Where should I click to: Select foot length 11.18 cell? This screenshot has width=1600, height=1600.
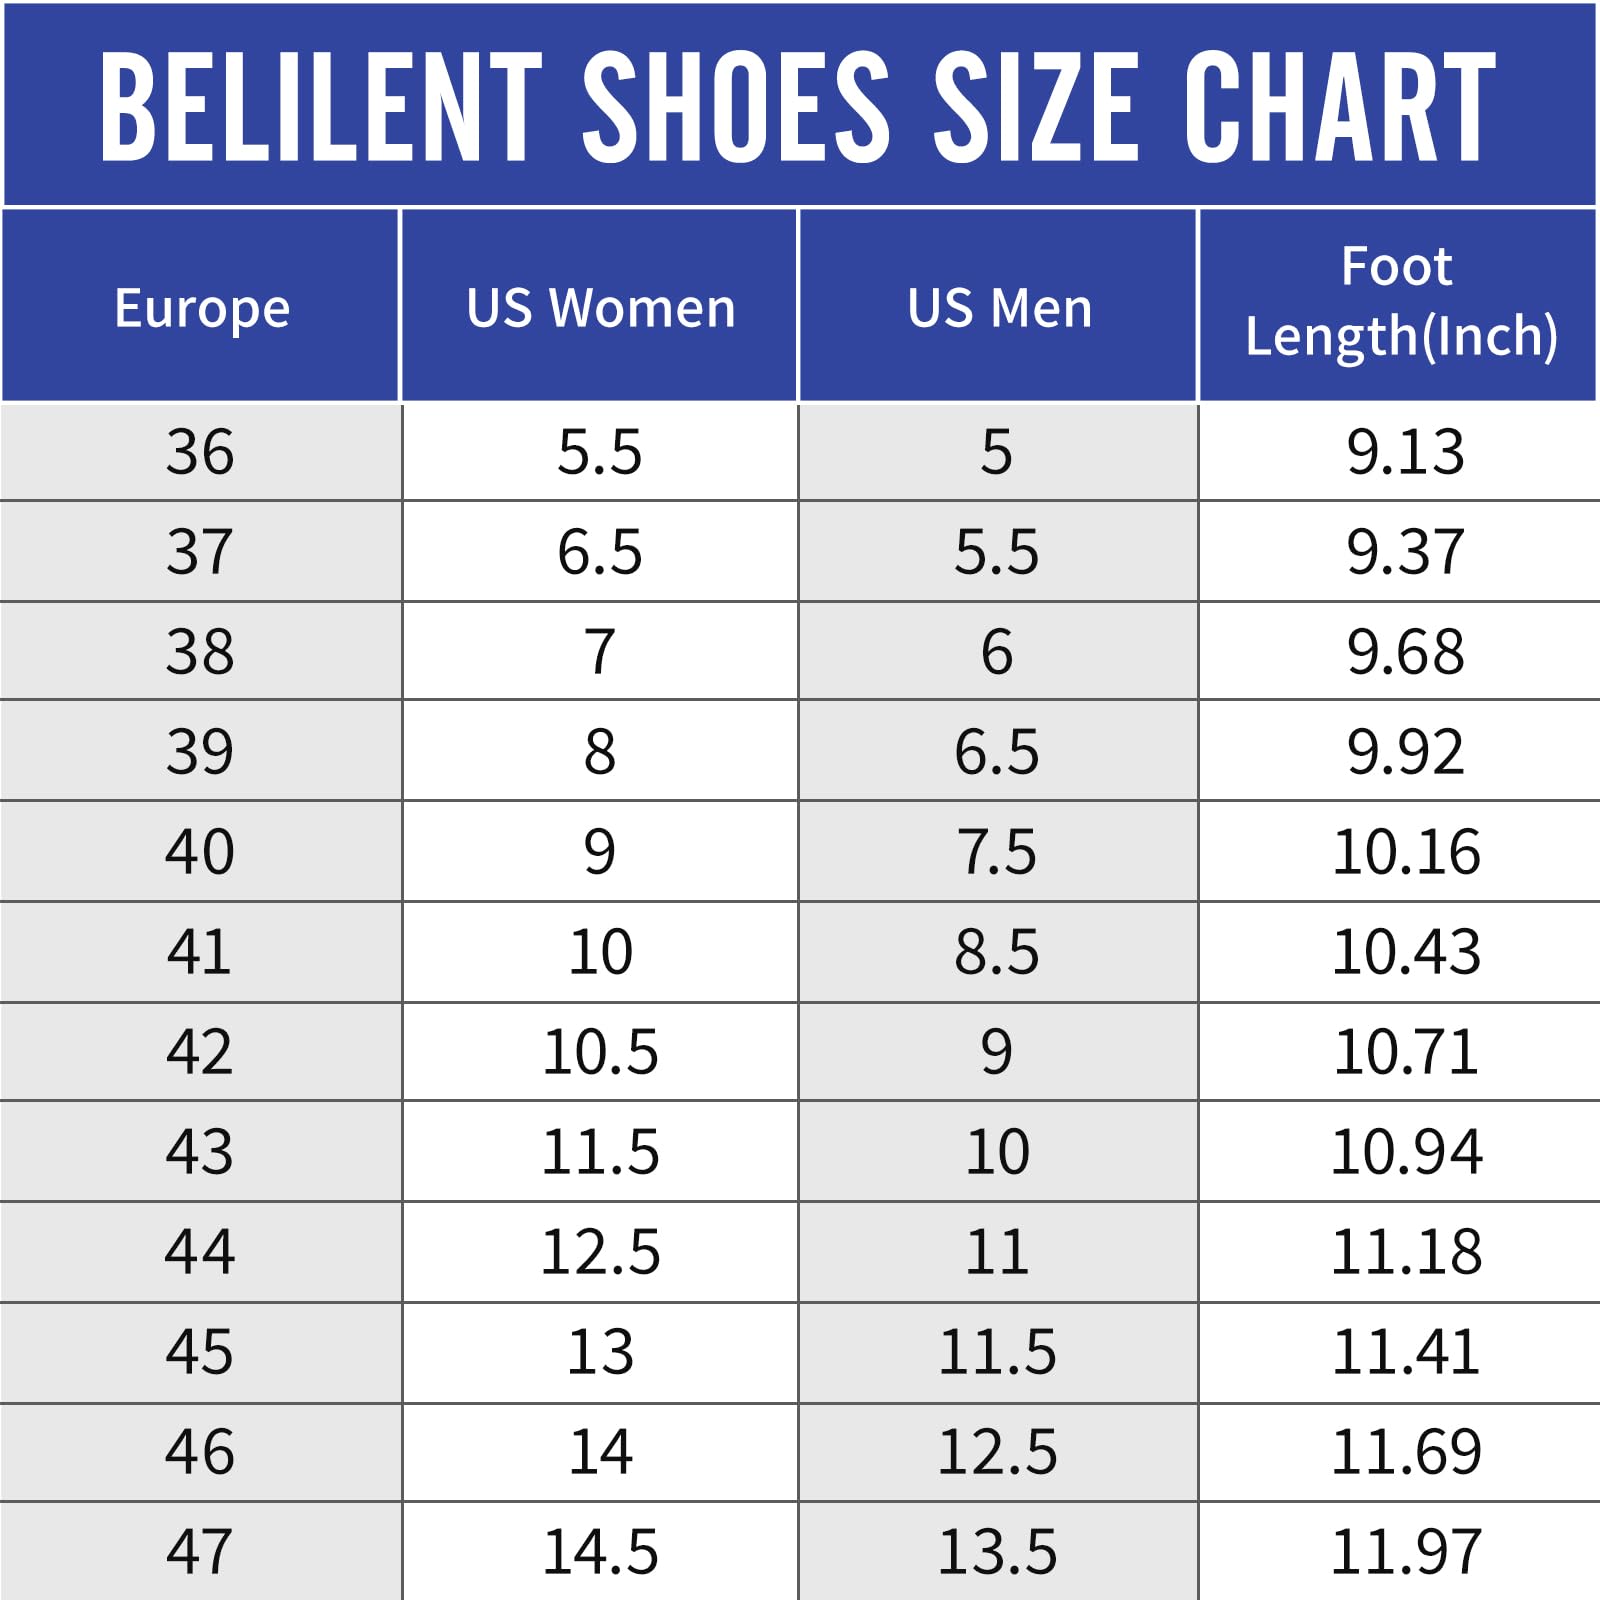point(1405,1252)
